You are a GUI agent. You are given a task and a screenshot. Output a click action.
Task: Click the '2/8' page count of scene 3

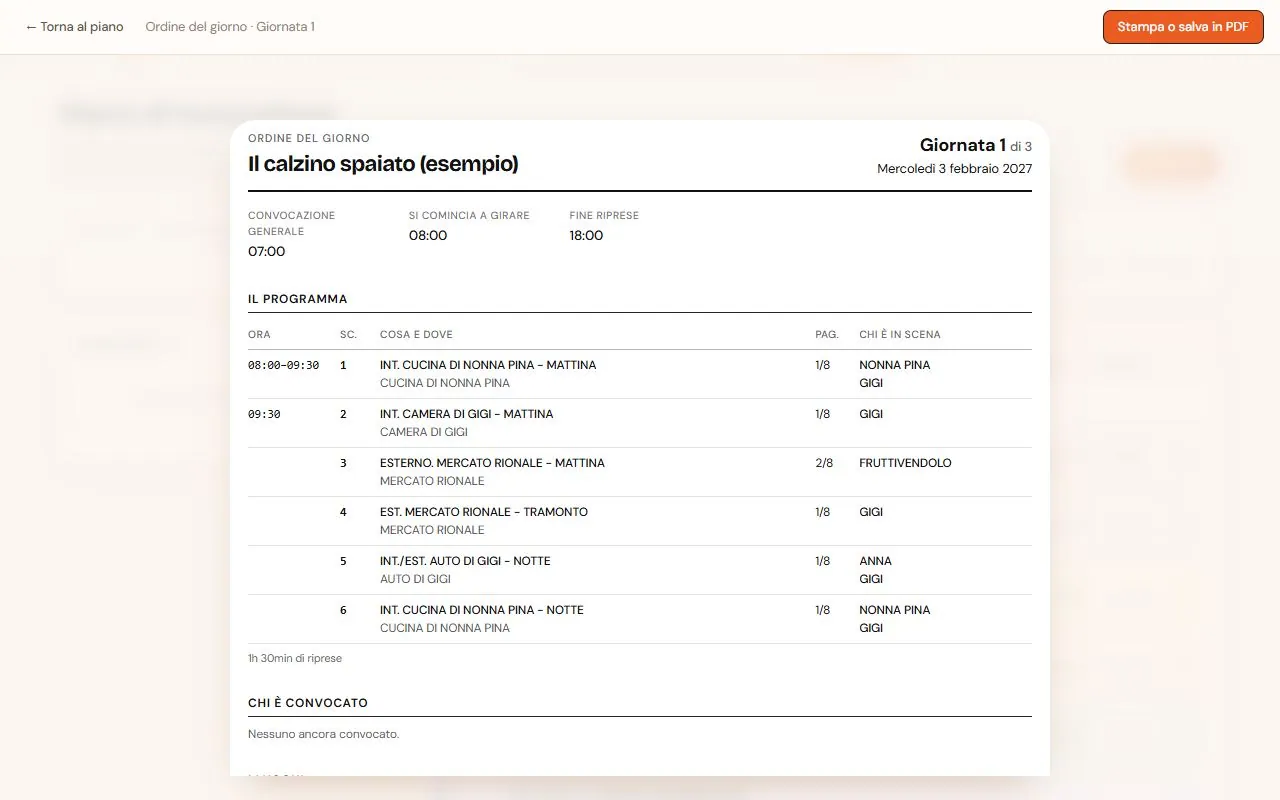[824, 463]
